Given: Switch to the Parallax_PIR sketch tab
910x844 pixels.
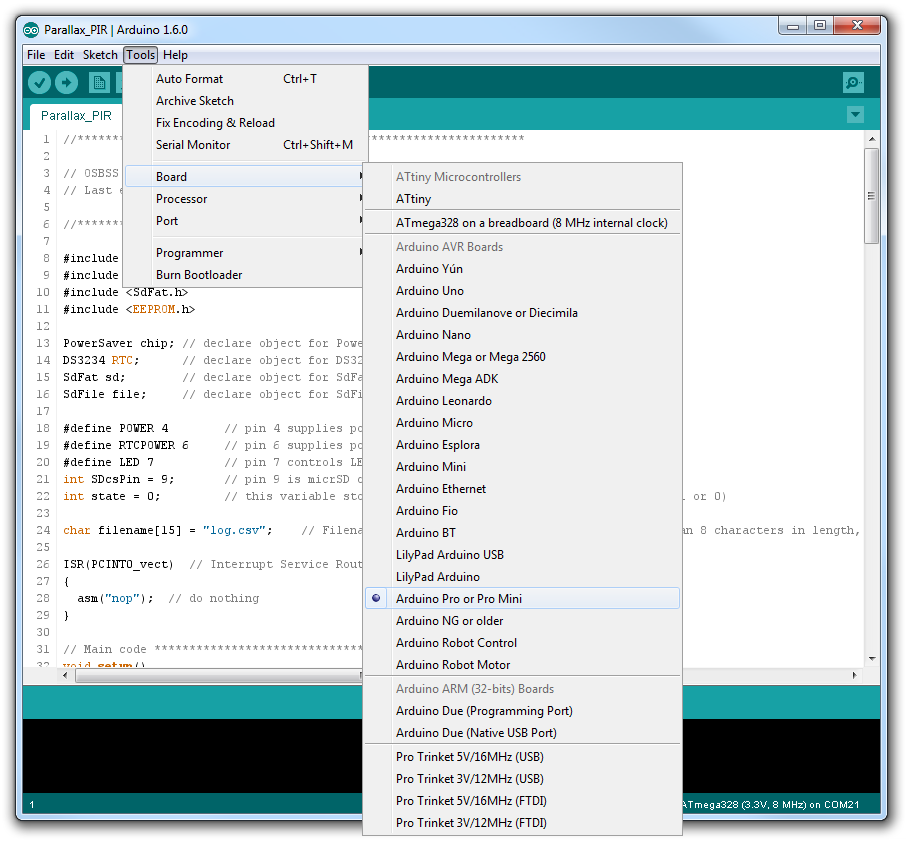Looking at the screenshot, I should (x=76, y=116).
